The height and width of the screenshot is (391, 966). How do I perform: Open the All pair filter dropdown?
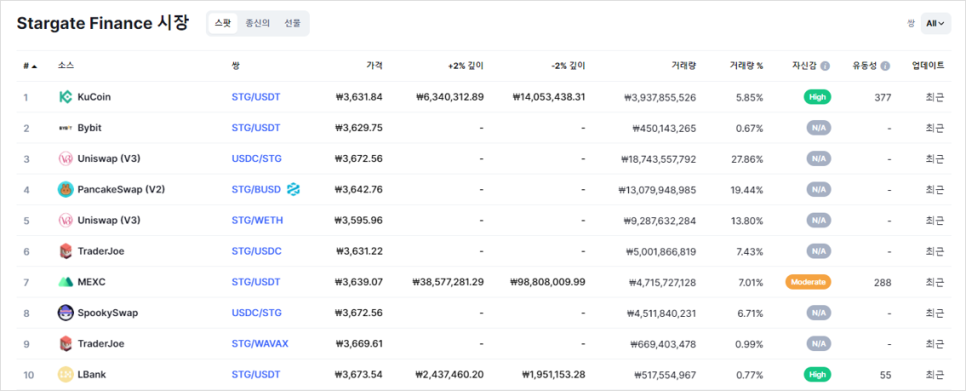point(935,23)
